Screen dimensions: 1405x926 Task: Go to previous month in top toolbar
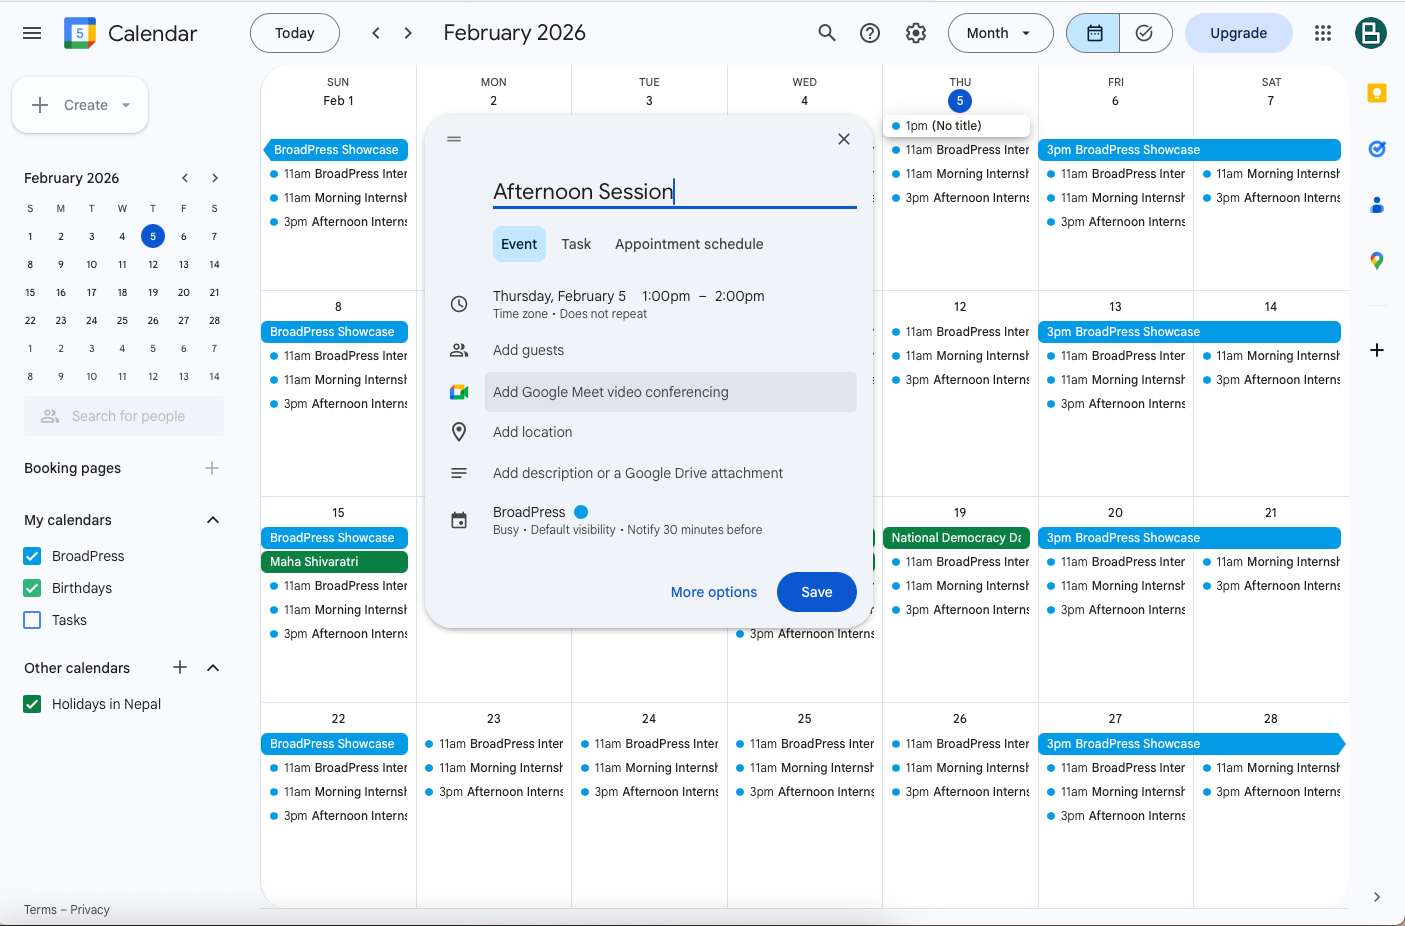point(376,33)
